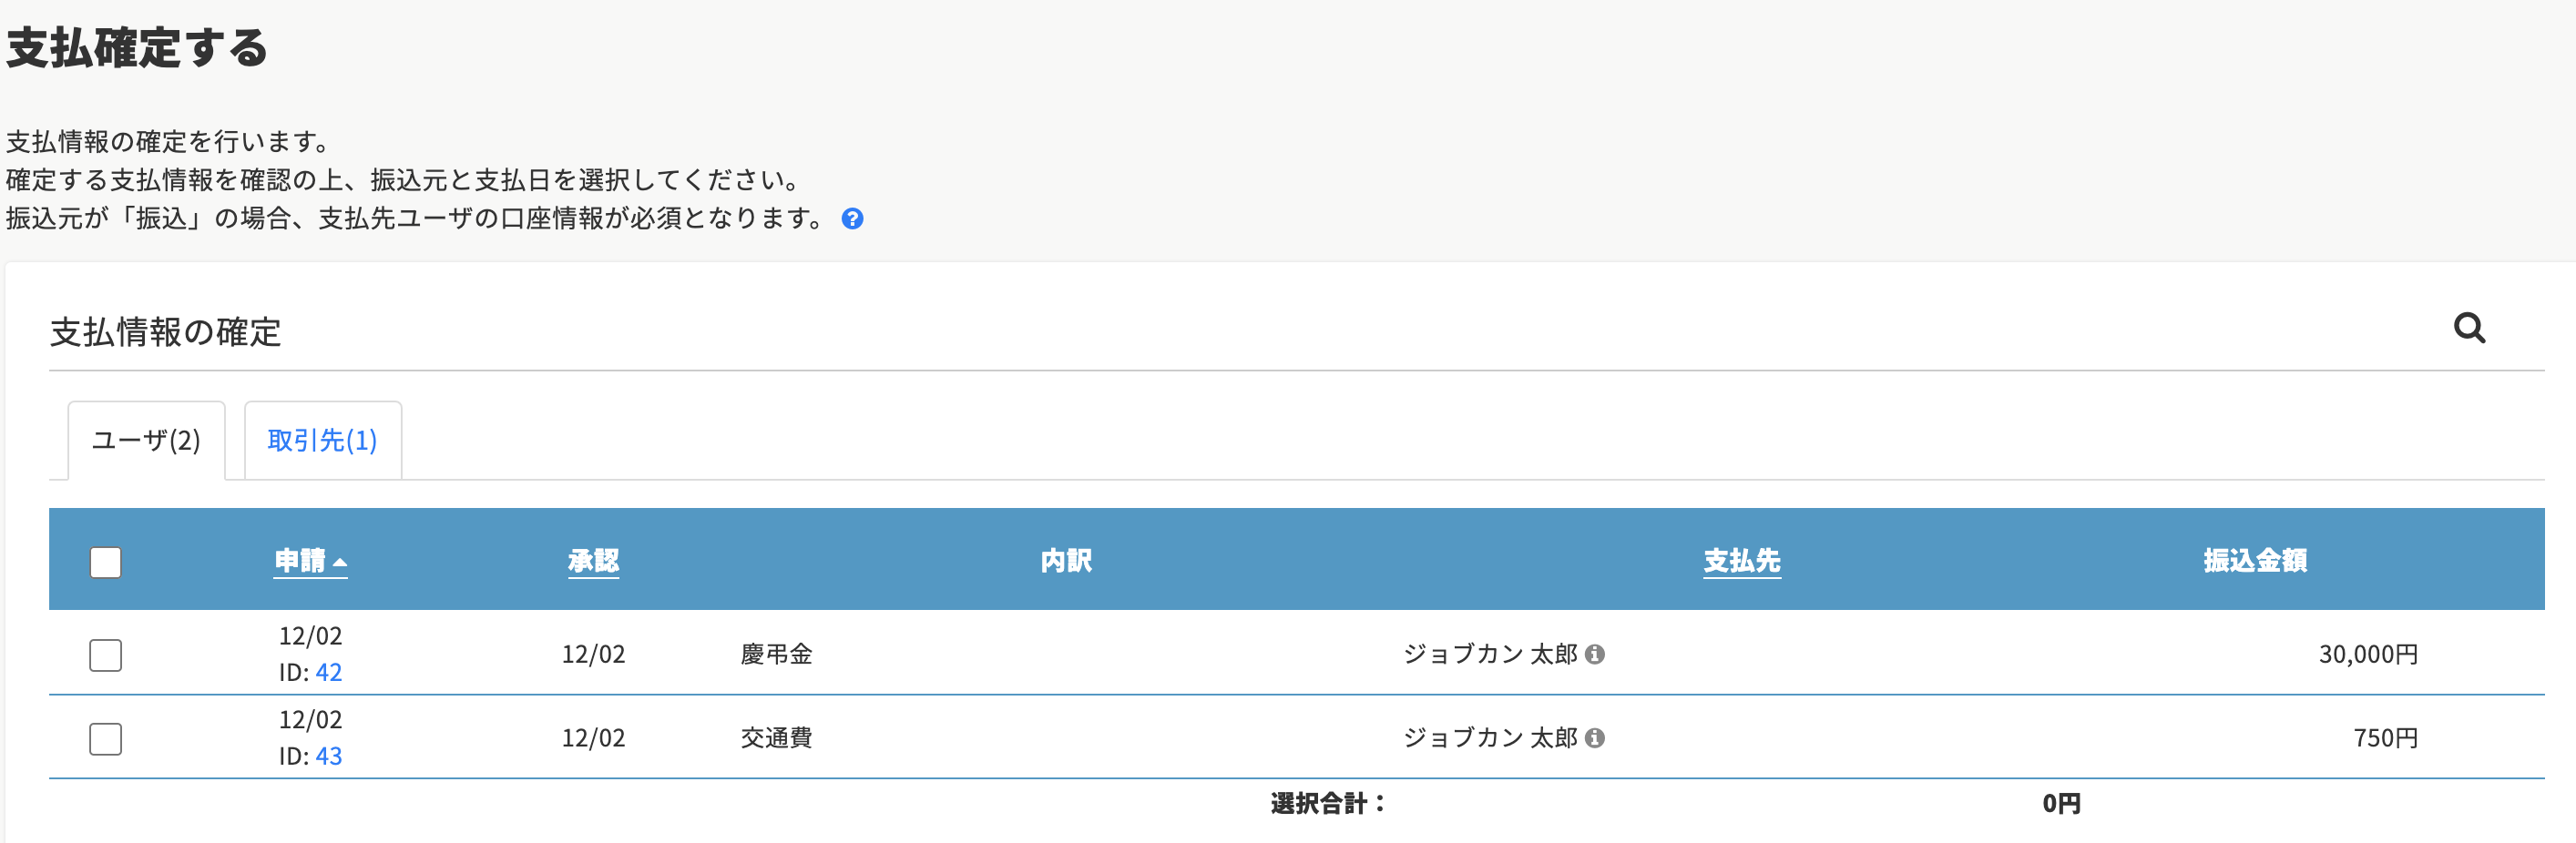Toggle the select-all checkbox in table header
Screen dimensions: 2576x843
[x=105, y=562]
